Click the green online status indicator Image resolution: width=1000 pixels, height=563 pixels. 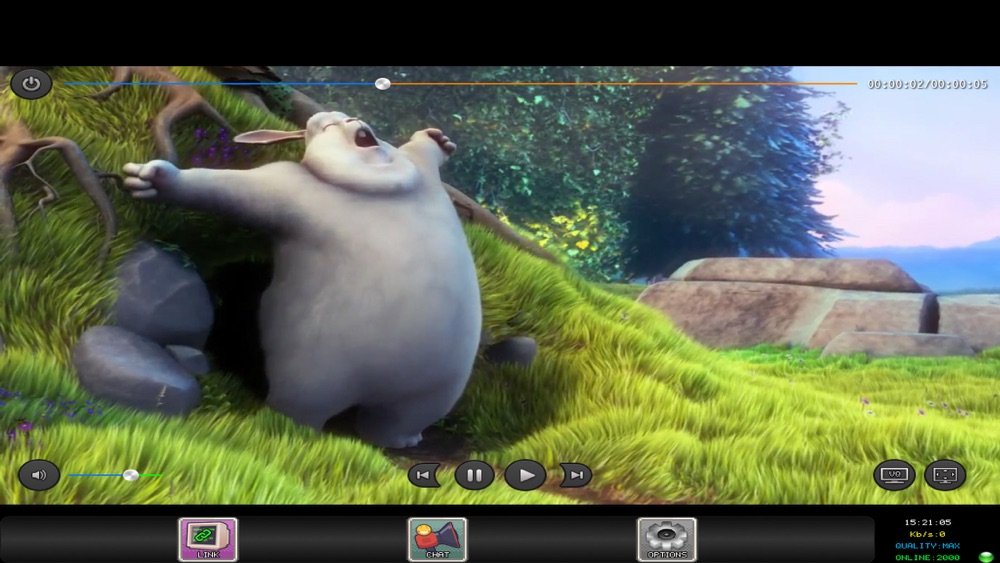point(986,557)
